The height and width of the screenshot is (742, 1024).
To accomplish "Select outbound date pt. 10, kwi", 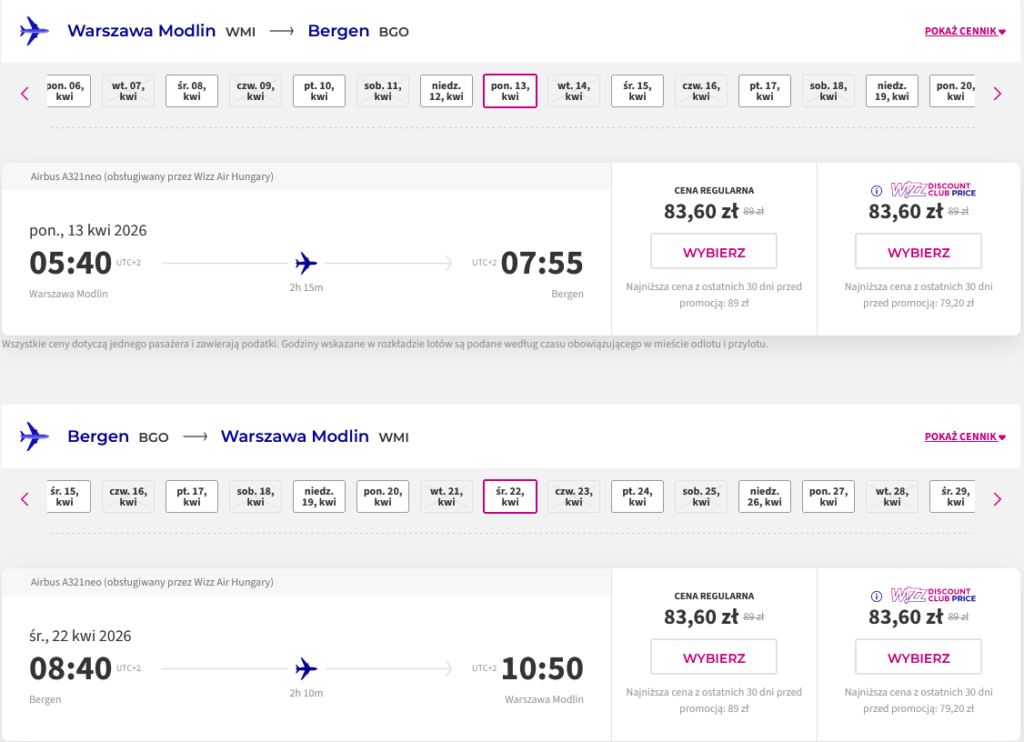I will point(319,91).
